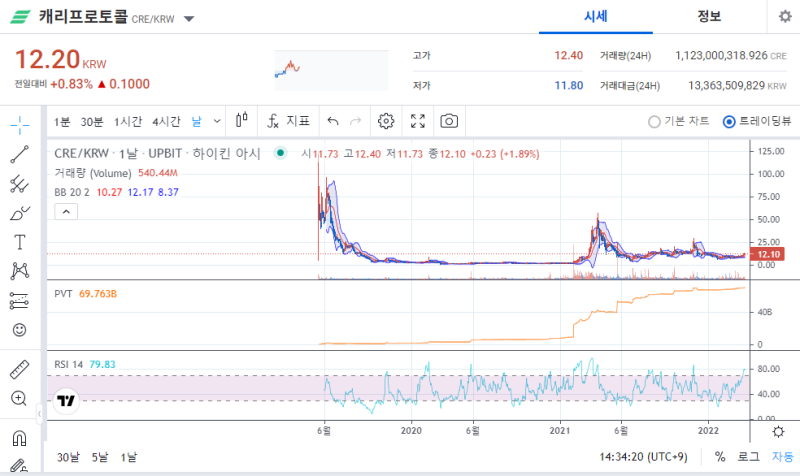Click the 거래대금 value 13,363,509,829
Image resolution: width=800 pixels, height=476 pixels.
click(727, 85)
